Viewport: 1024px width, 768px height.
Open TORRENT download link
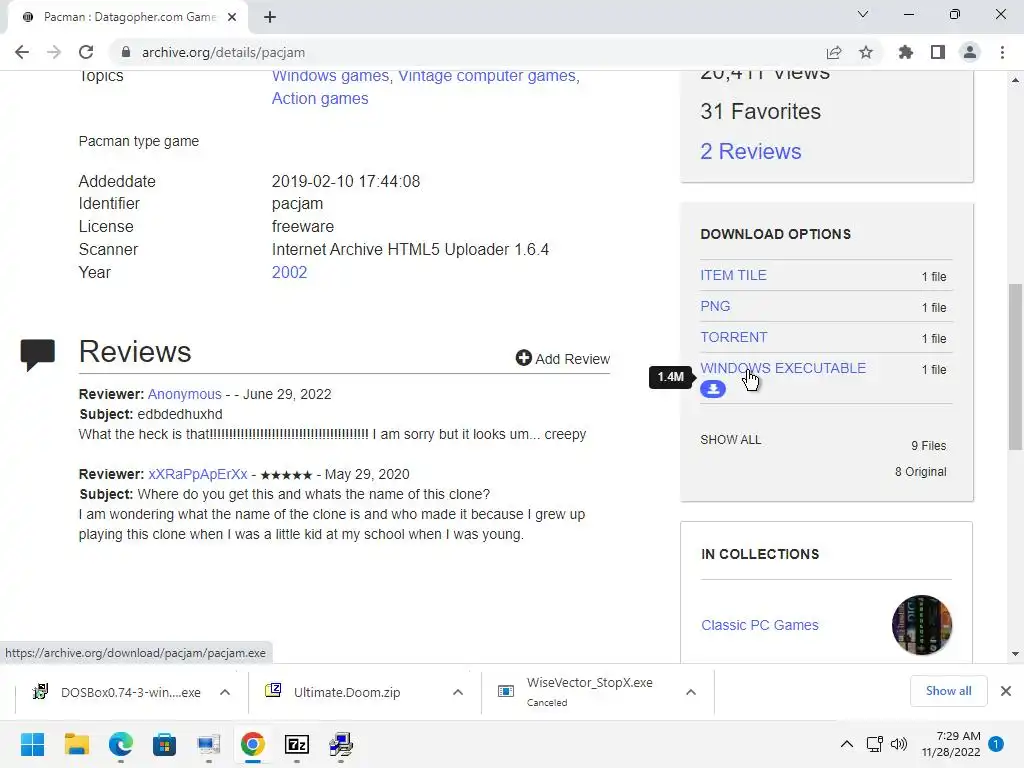pos(733,338)
